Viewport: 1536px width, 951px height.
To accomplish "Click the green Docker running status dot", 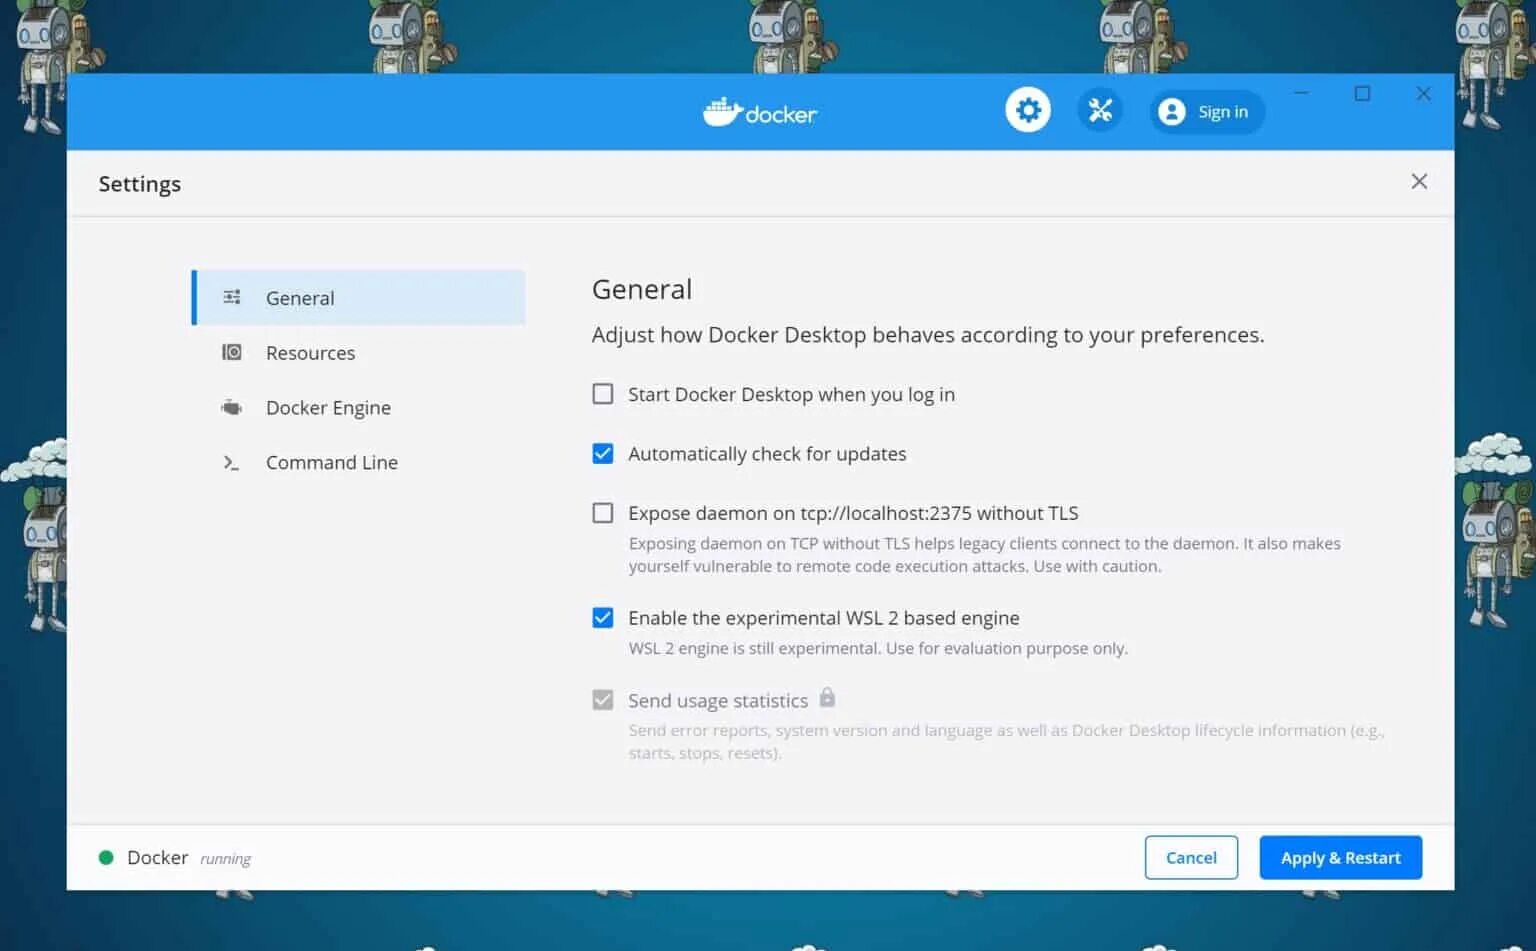I will 106,857.
